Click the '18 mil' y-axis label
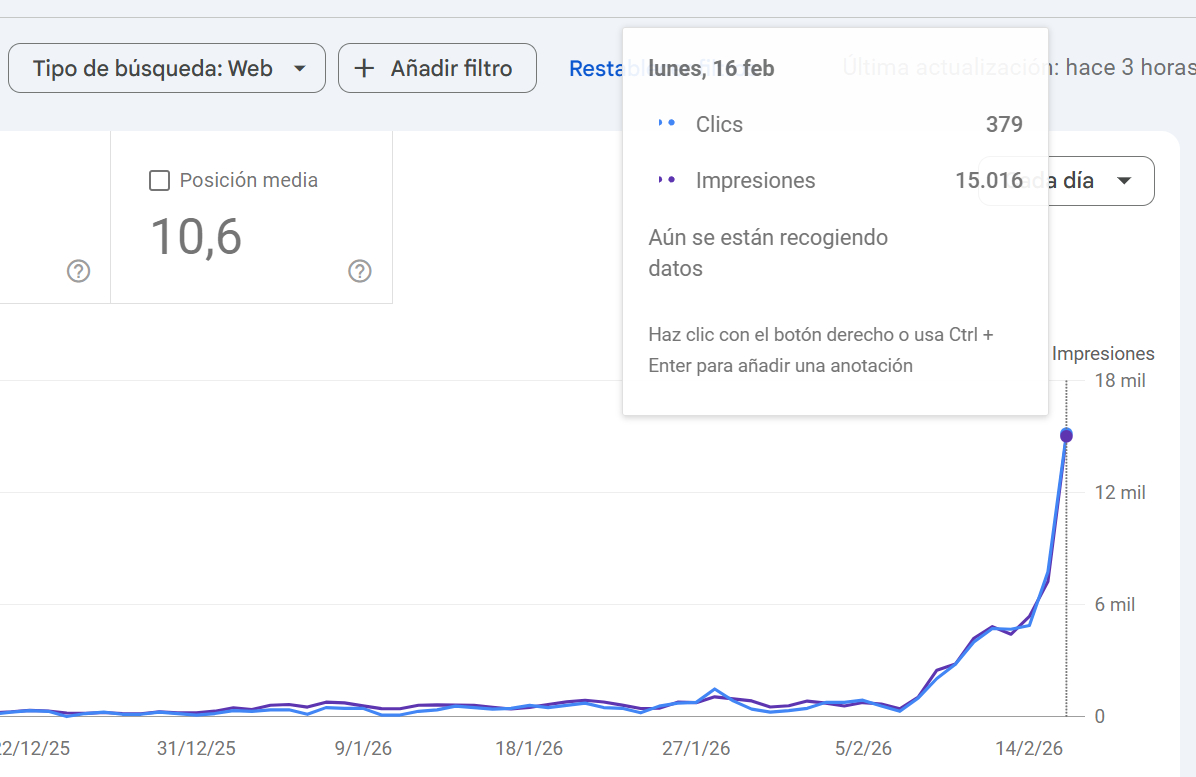 pyautogui.click(x=1120, y=381)
